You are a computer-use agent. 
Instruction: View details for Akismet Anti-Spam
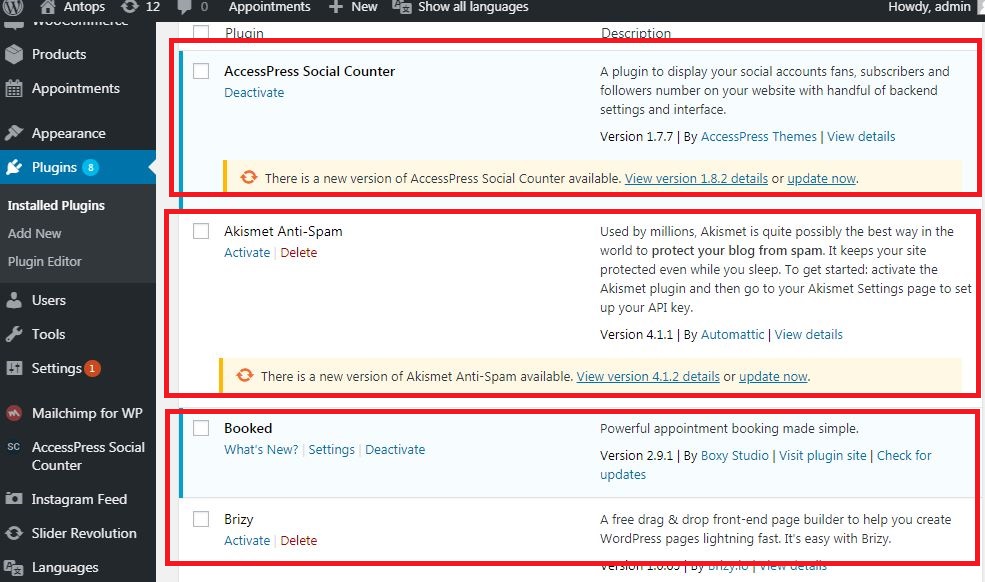click(808, 334)
